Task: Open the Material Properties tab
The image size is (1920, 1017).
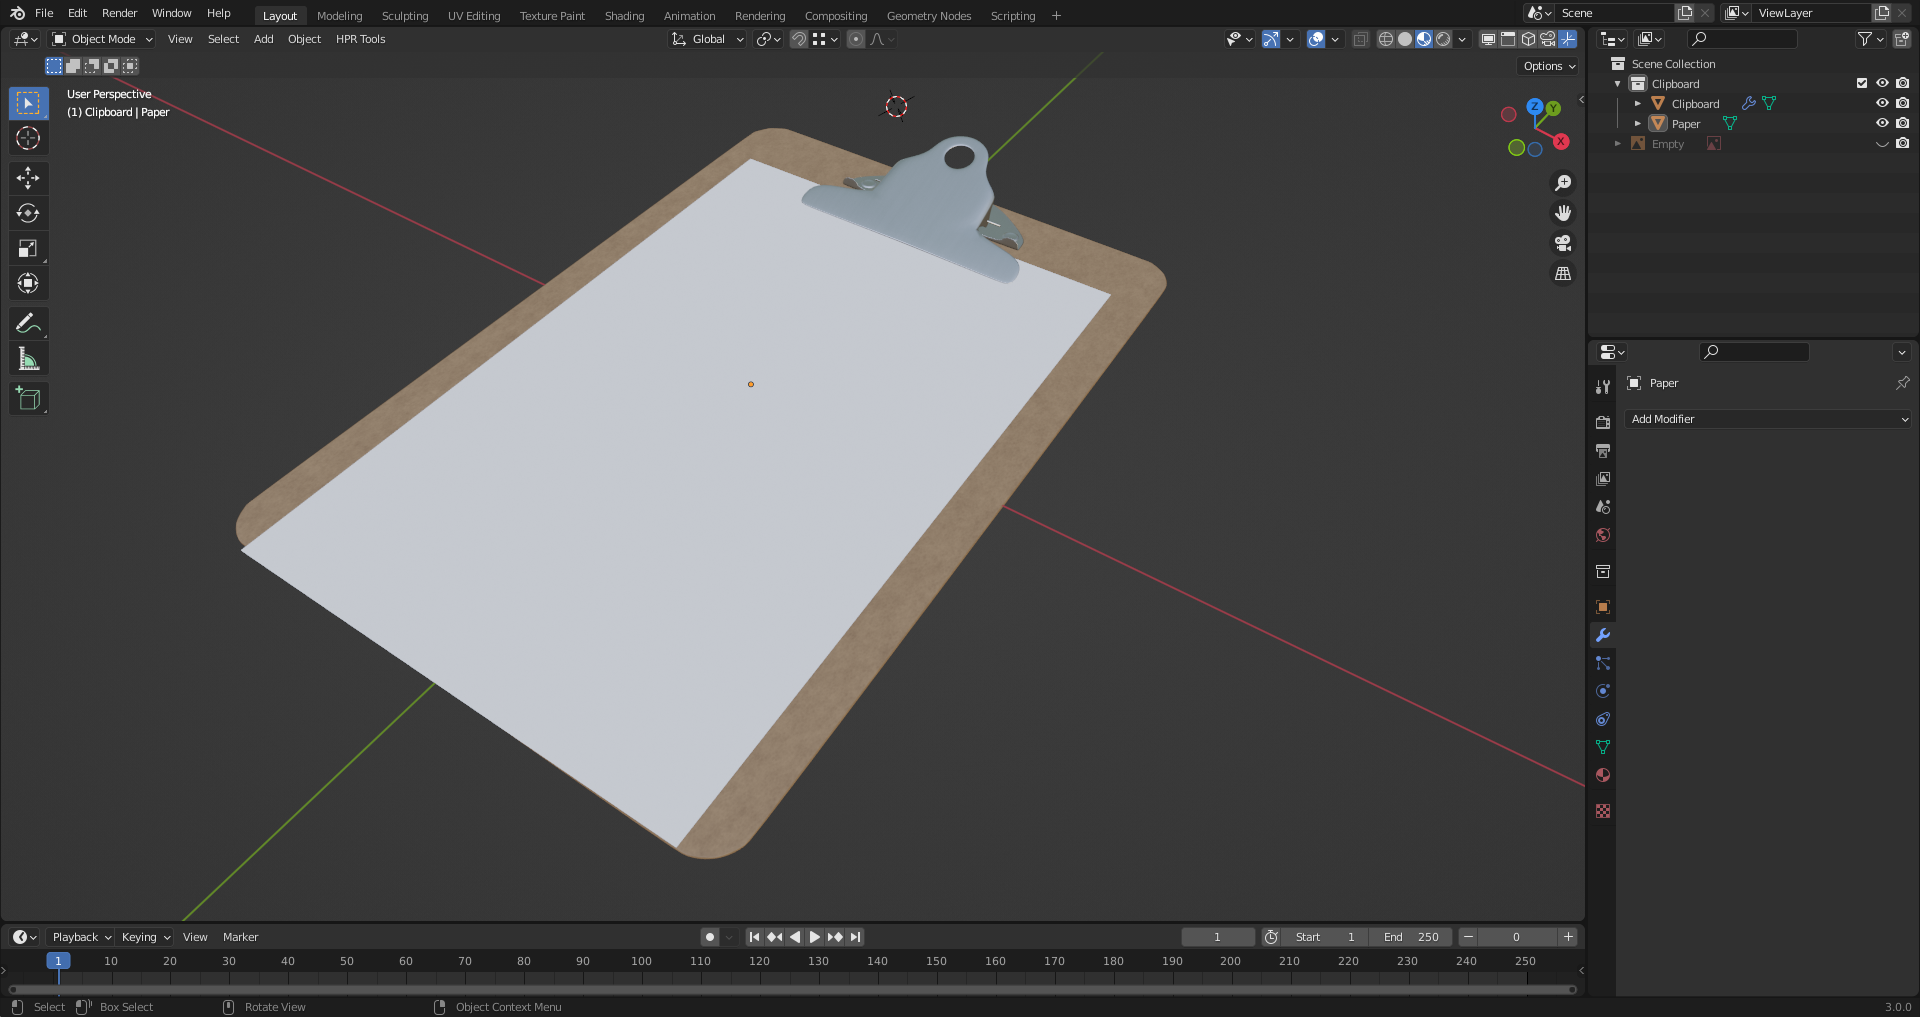Action: pyautogui.click(x=1603, y=775)
